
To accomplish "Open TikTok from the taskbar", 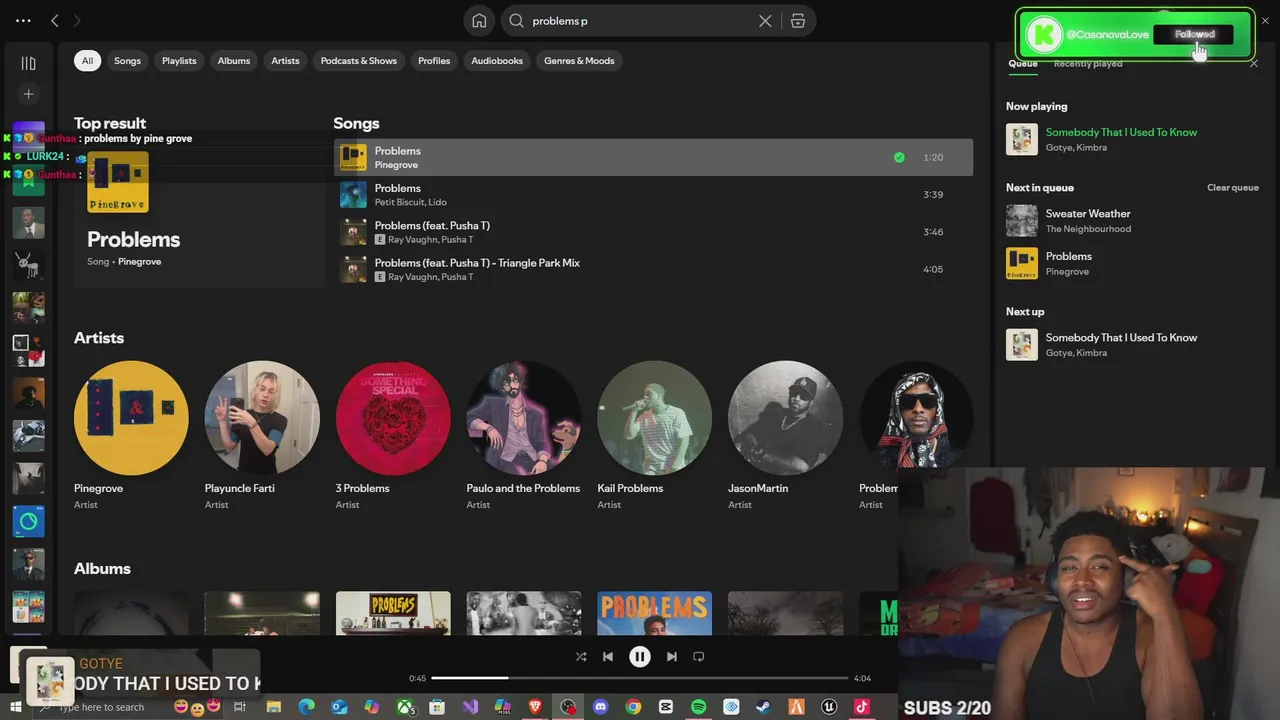I will coord(862,707).
